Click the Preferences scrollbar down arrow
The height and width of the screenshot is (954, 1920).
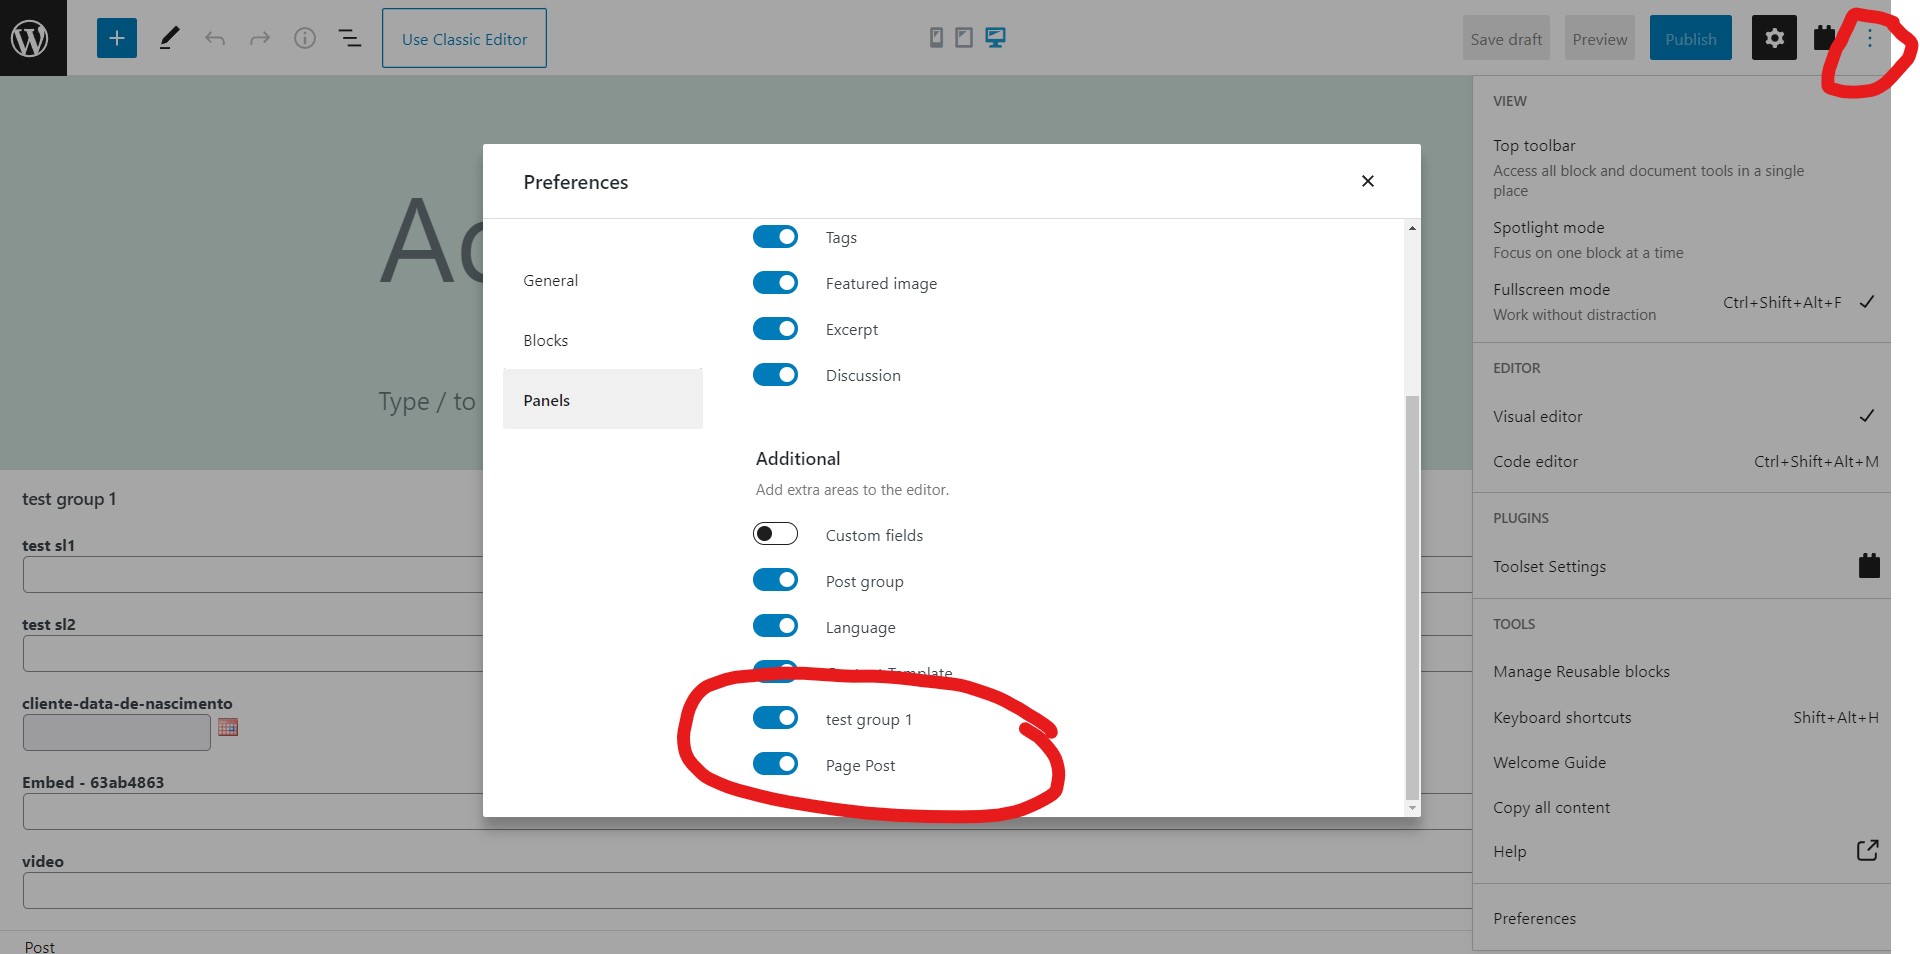(1412, 808)
